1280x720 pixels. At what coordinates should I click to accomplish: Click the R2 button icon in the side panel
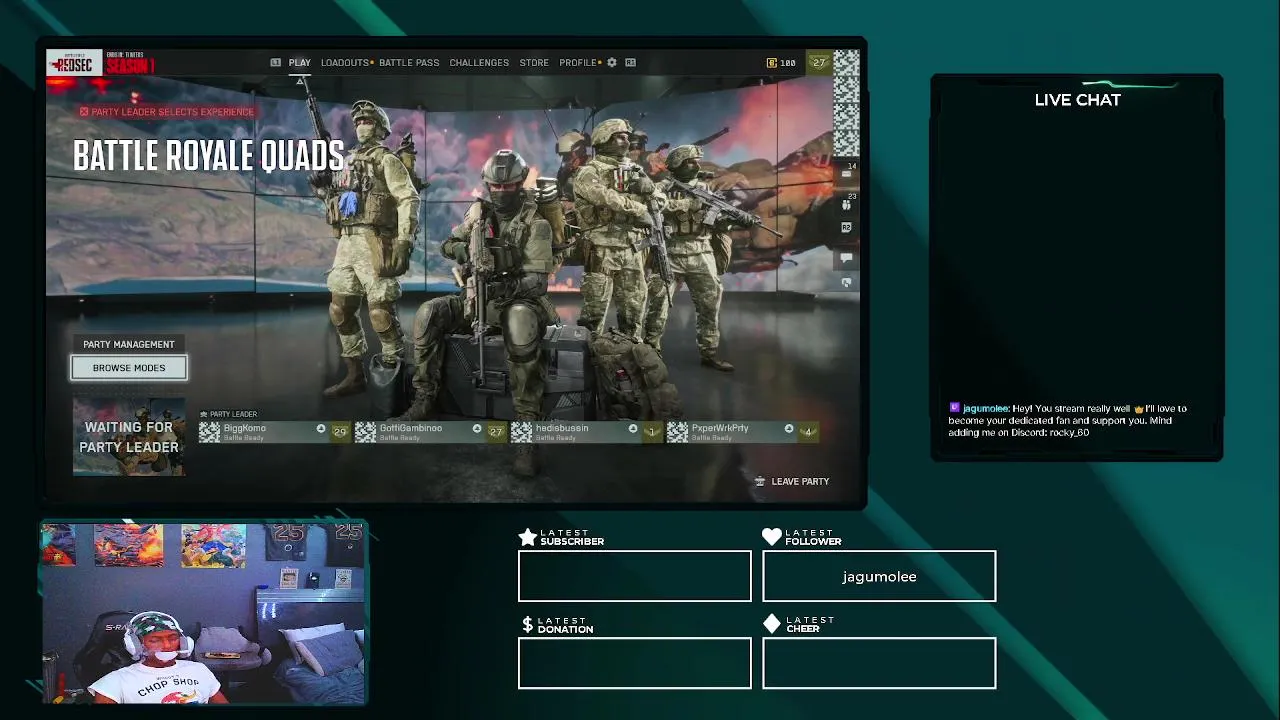846,228
